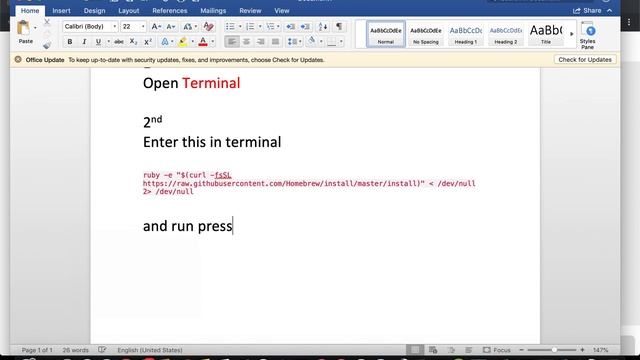Viewport: 640px width, 360px height.
Task: Open the Bullets dropdown arrow
Action: coord(240,27)
